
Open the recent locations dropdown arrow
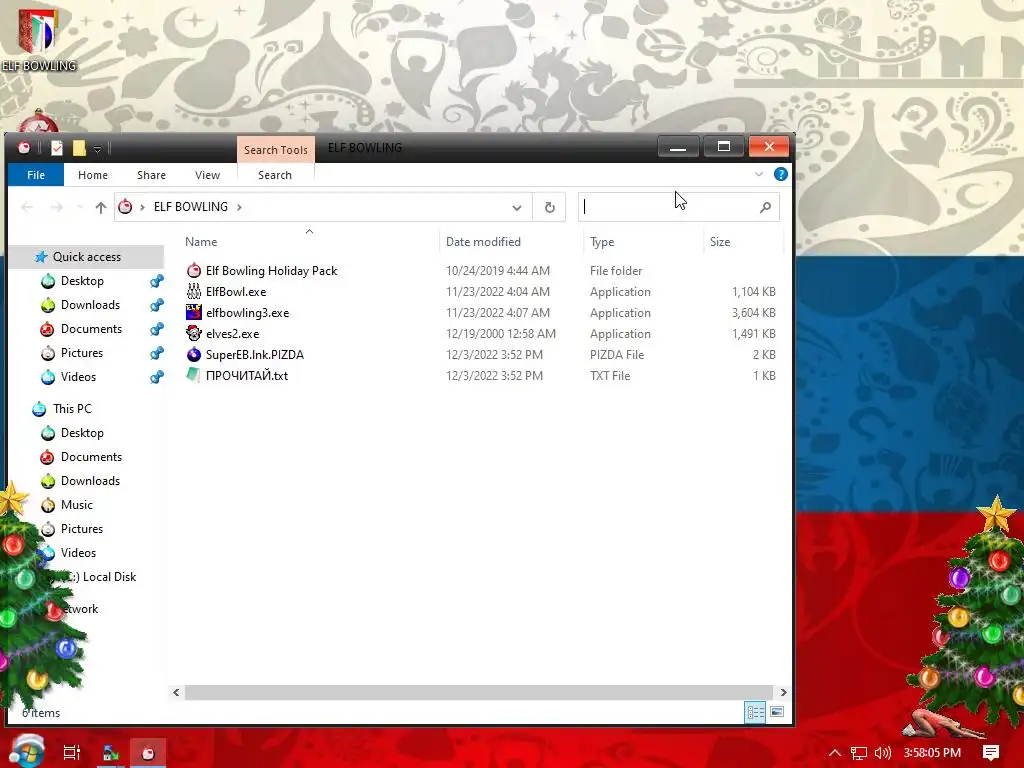pos(79,208)
